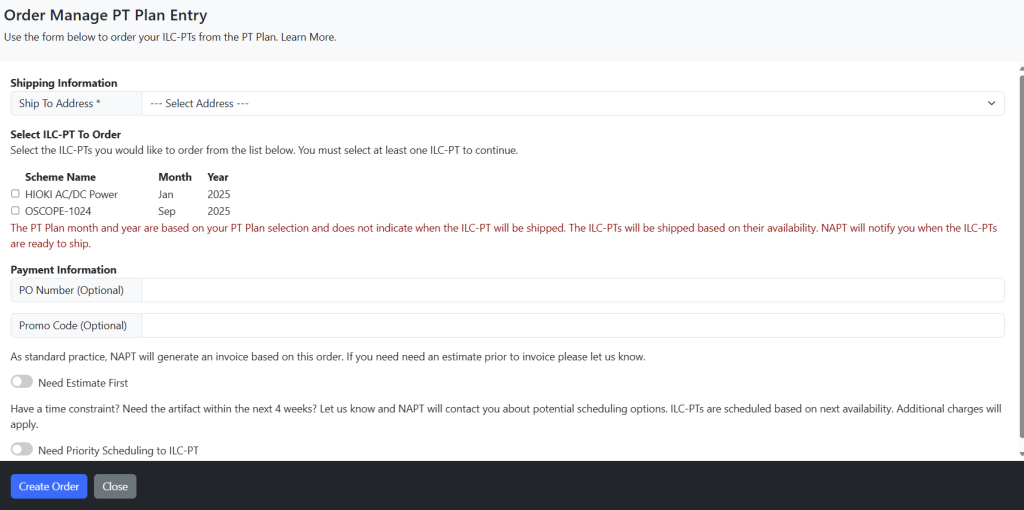Click the Scheme Name column header

pos(60,177)
